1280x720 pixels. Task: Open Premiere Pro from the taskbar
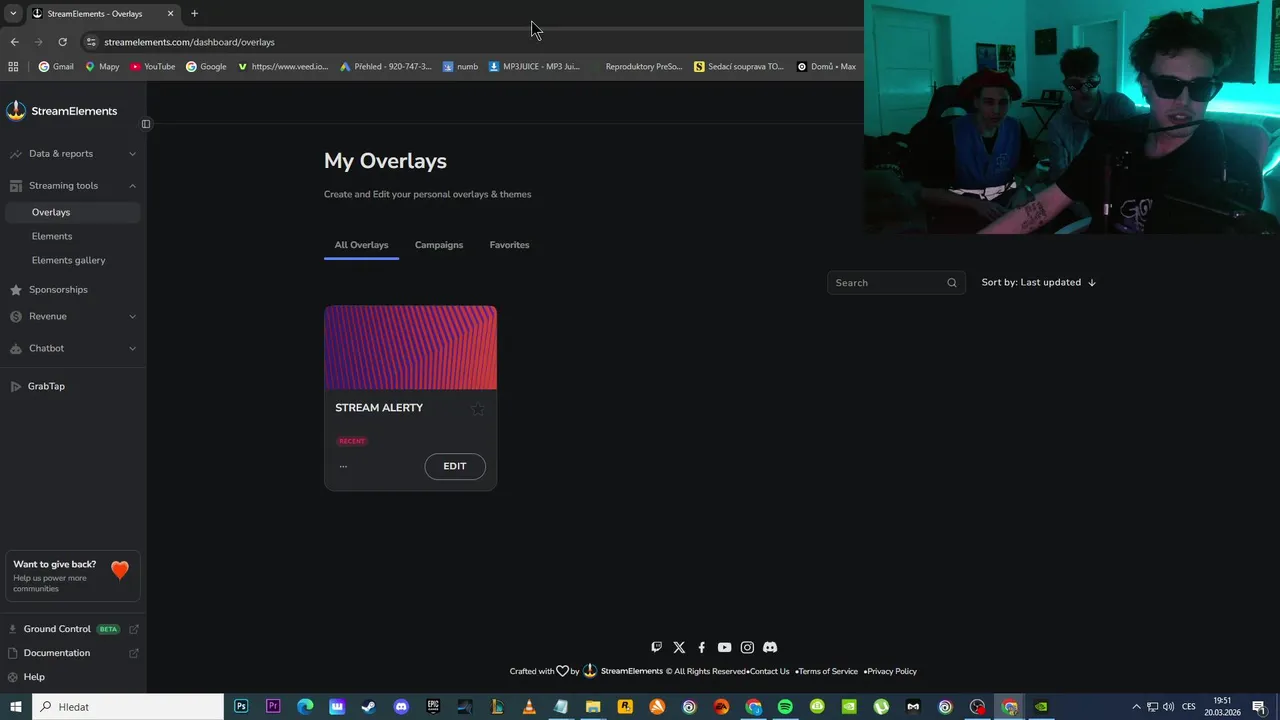point(273,707)
